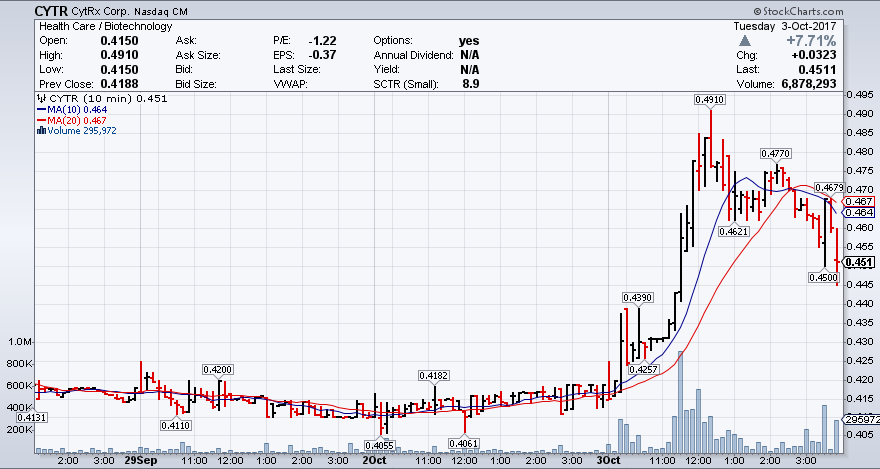
Task: Click the OHLC bar icon beside CYTR legend
Action: 39,99
